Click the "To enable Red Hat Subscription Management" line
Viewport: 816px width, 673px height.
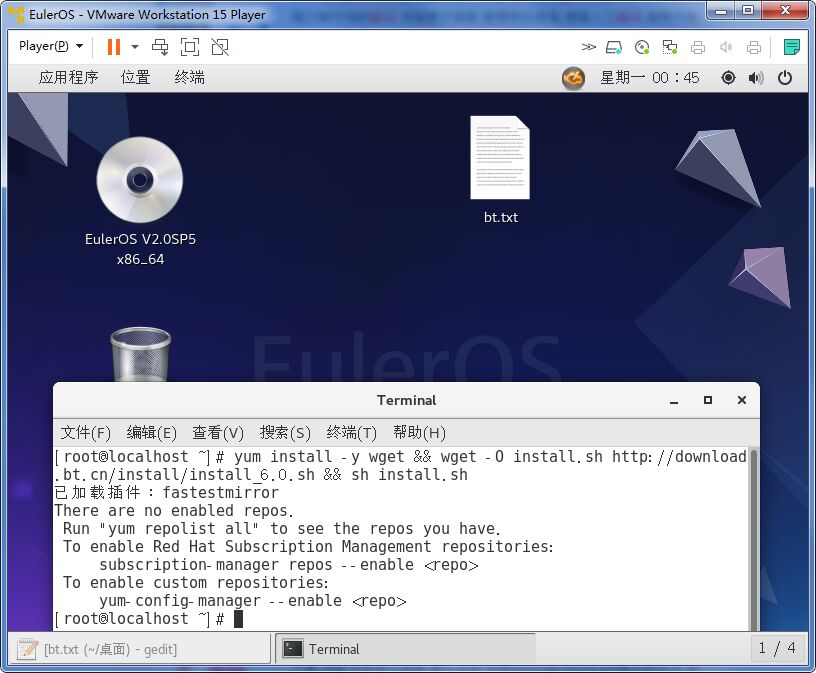coord(308,547)
